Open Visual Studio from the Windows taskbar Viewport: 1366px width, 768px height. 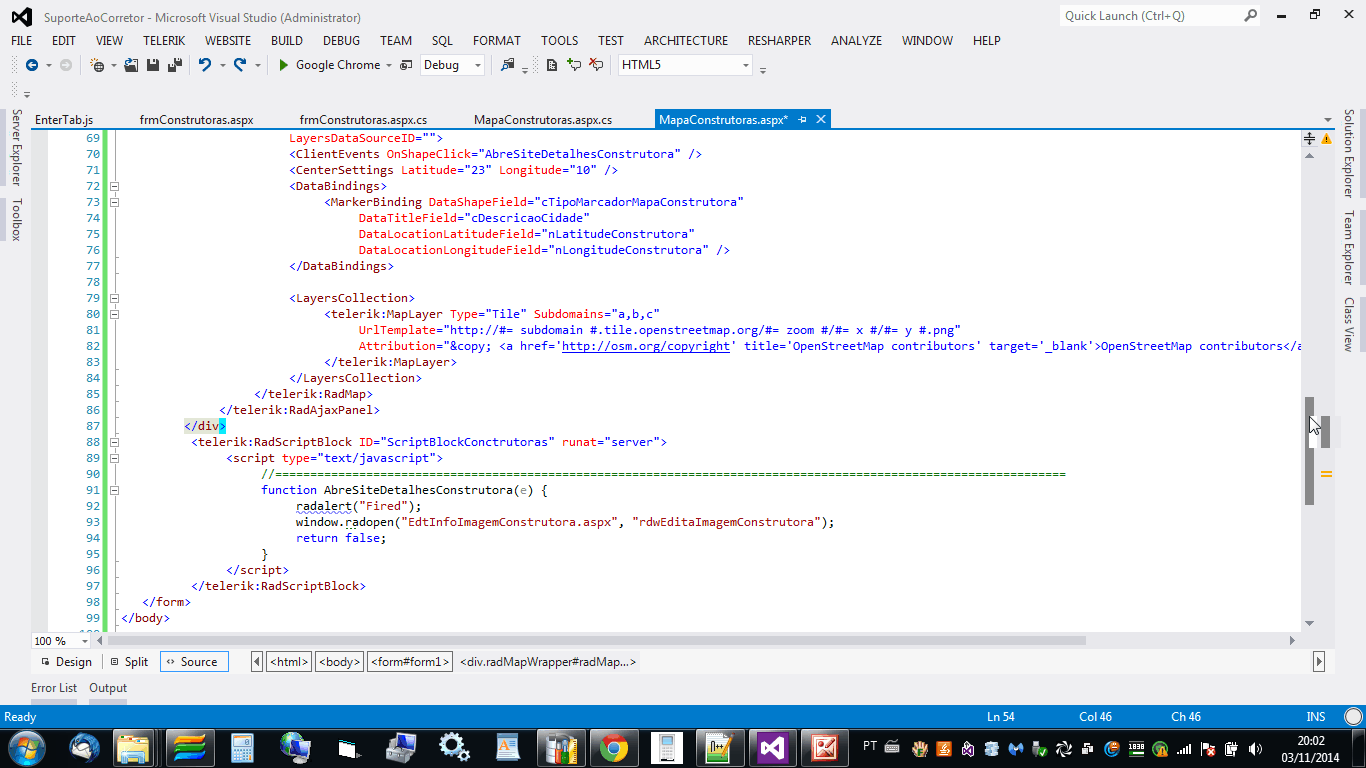coord(772,747)
